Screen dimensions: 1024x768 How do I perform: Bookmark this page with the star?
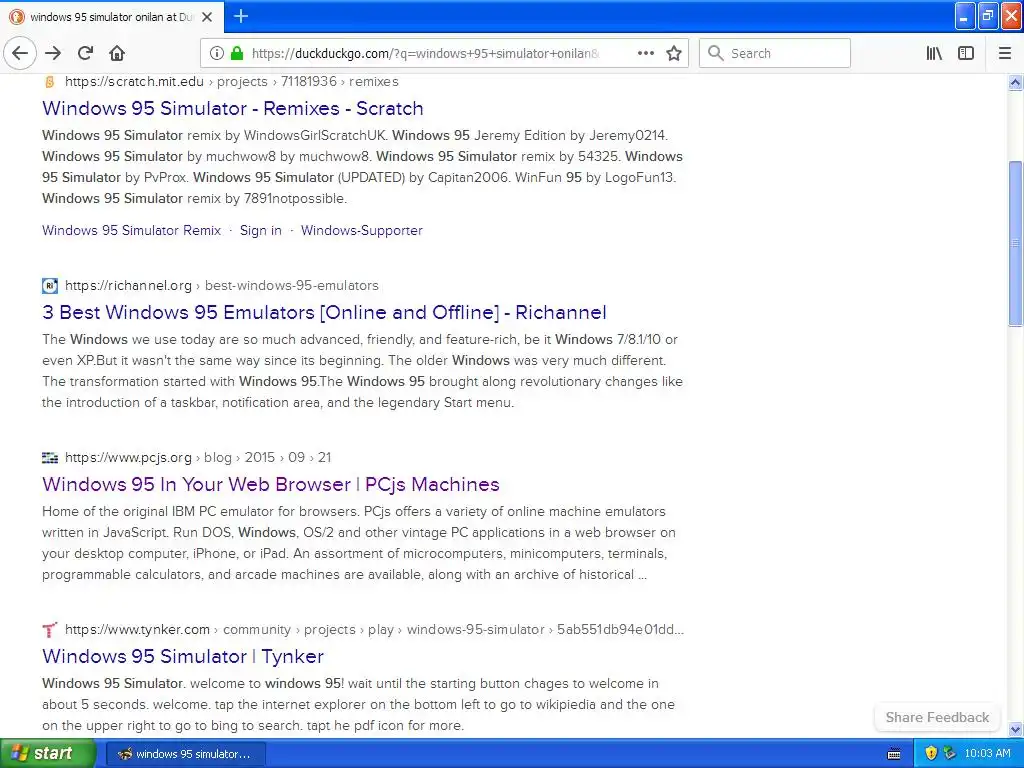tap(674, 54)
